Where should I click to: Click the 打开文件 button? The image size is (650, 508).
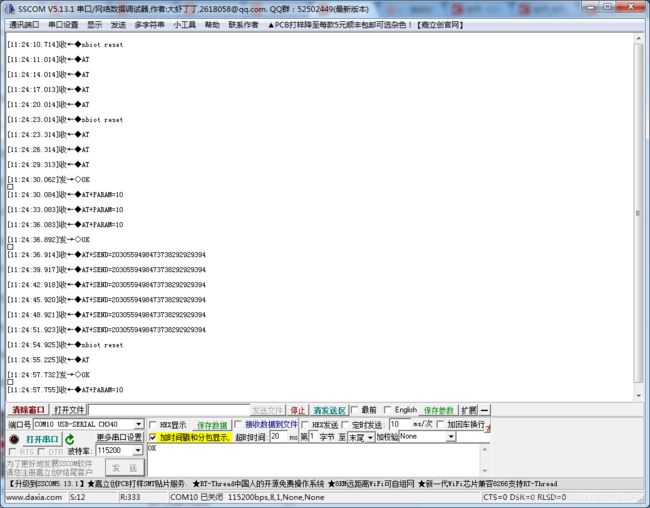click(x=69, y=410)
